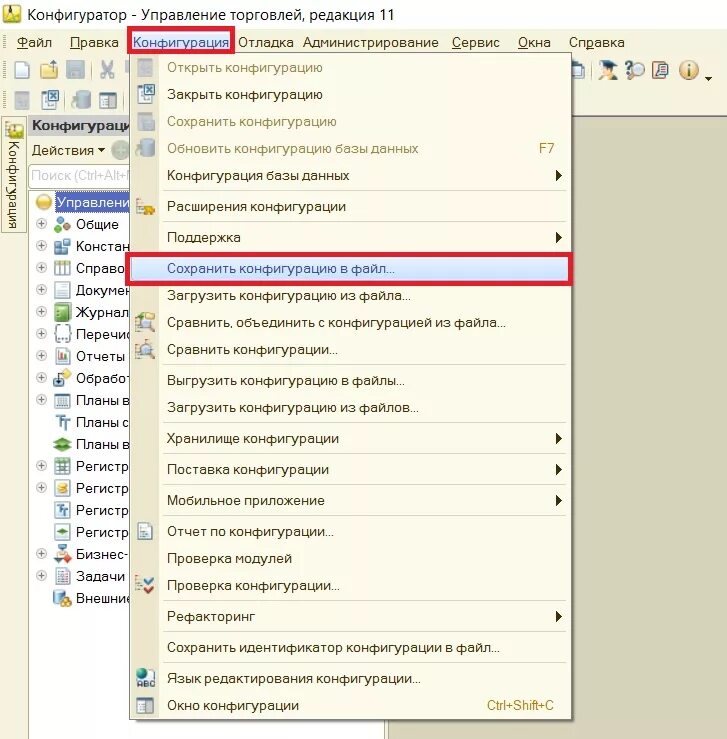Image resolution: width=727 pixels, height=739 pixels.
Task: Select Сохранить конфигурацию в файл
Action: pos(350,269)
